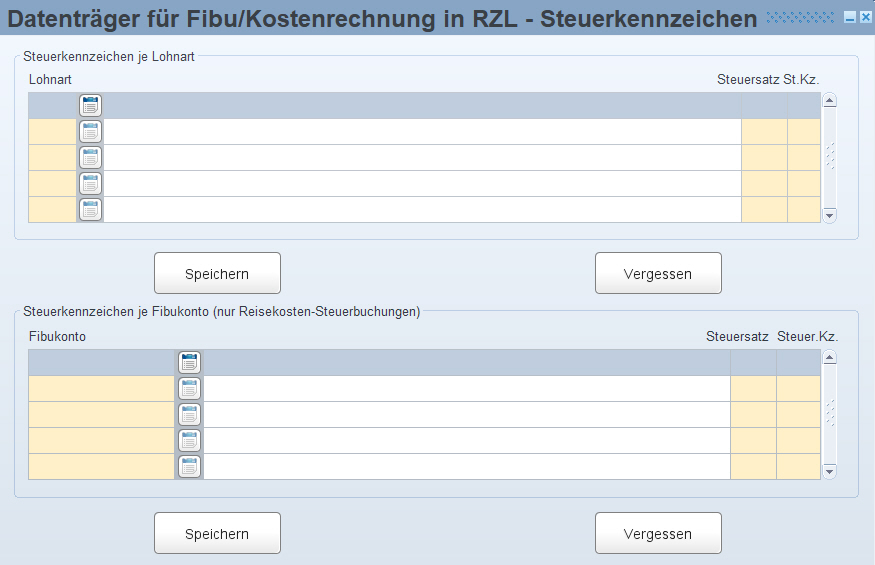
Task: Open lookup list in second Lohnart row
Action: [90, 157]
